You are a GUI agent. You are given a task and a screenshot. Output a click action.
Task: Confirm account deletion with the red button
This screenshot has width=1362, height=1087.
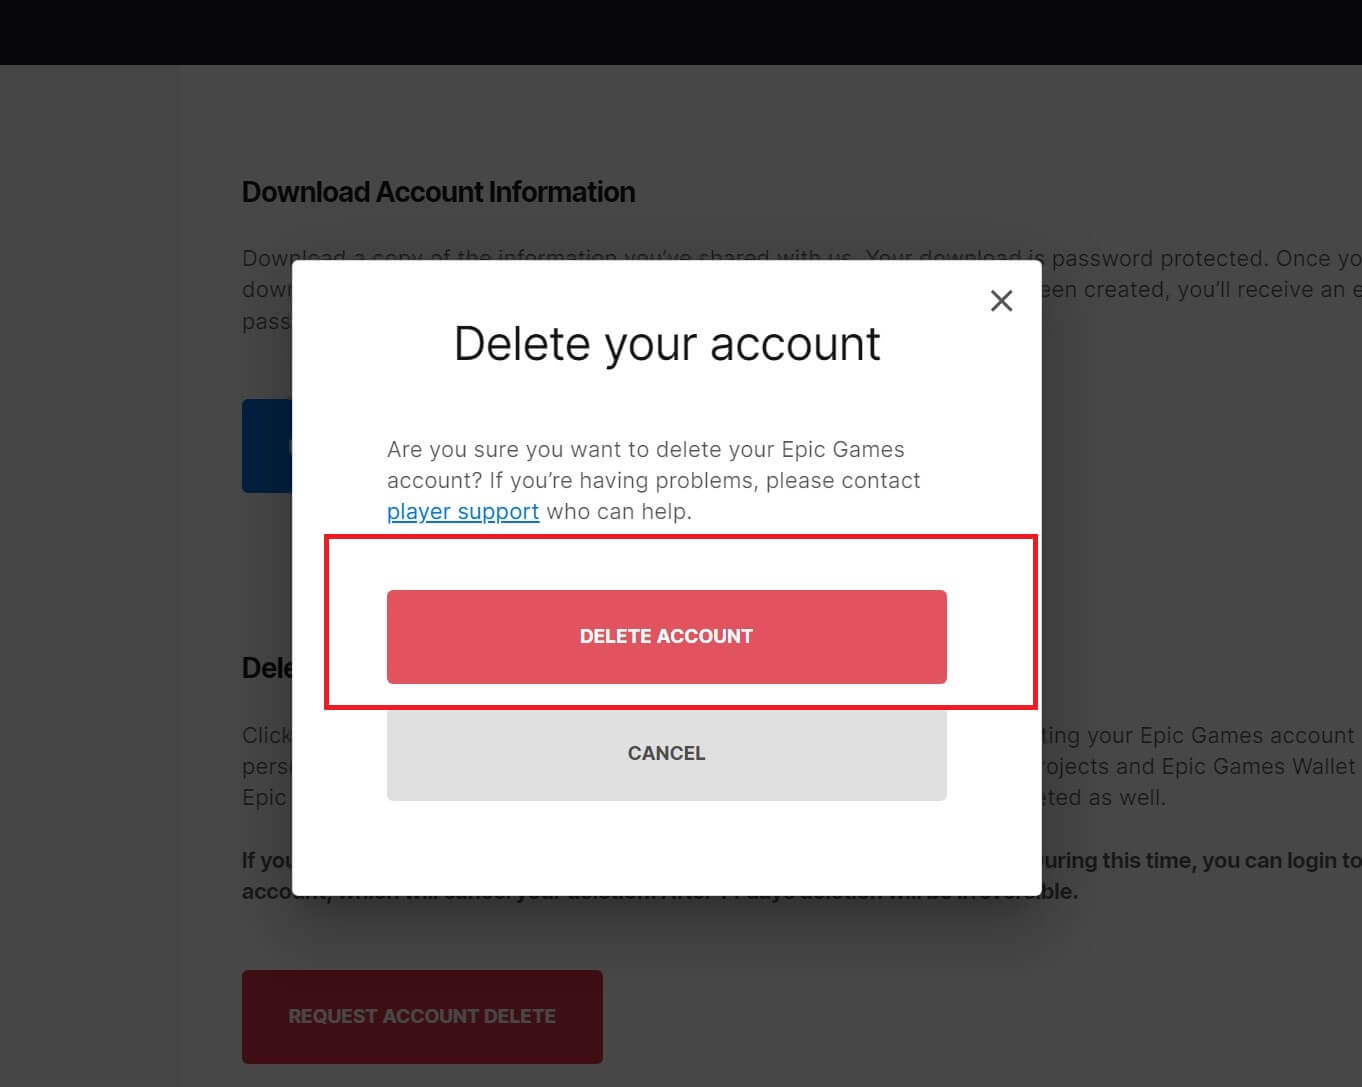pyautogui.click(x=666, y=636)
